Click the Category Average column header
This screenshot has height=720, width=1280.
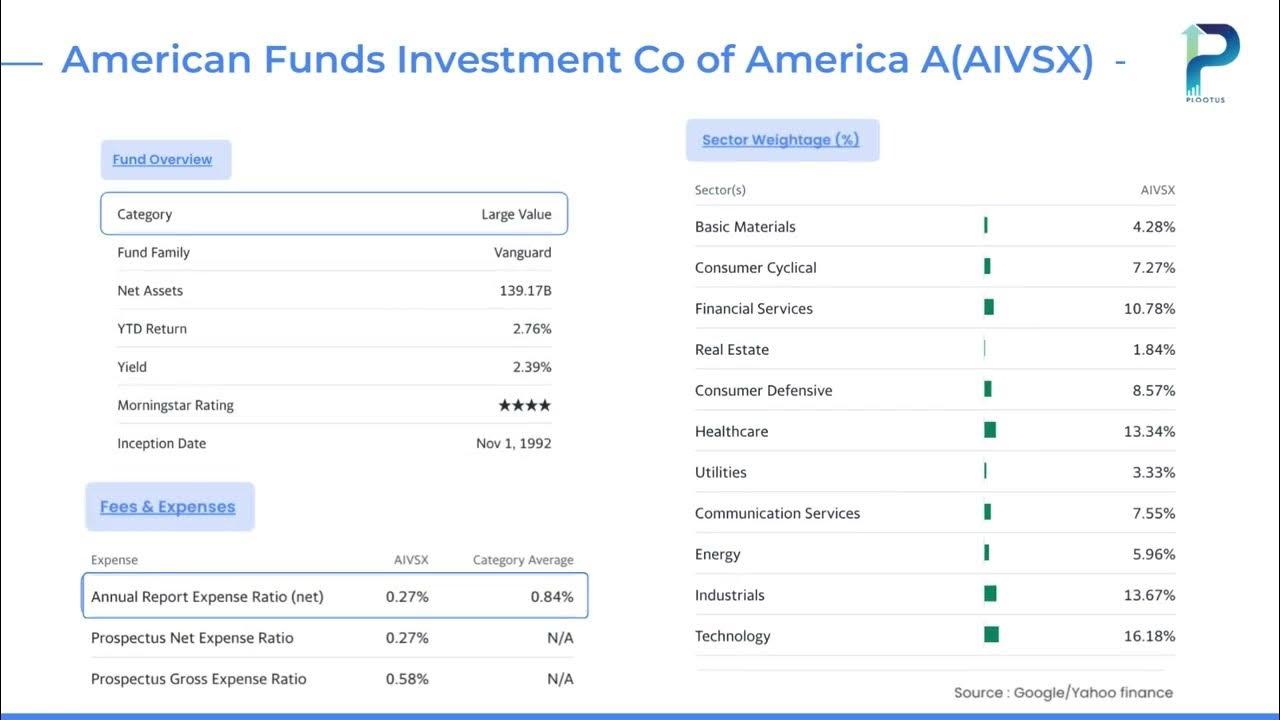click(x=523, y=560)
